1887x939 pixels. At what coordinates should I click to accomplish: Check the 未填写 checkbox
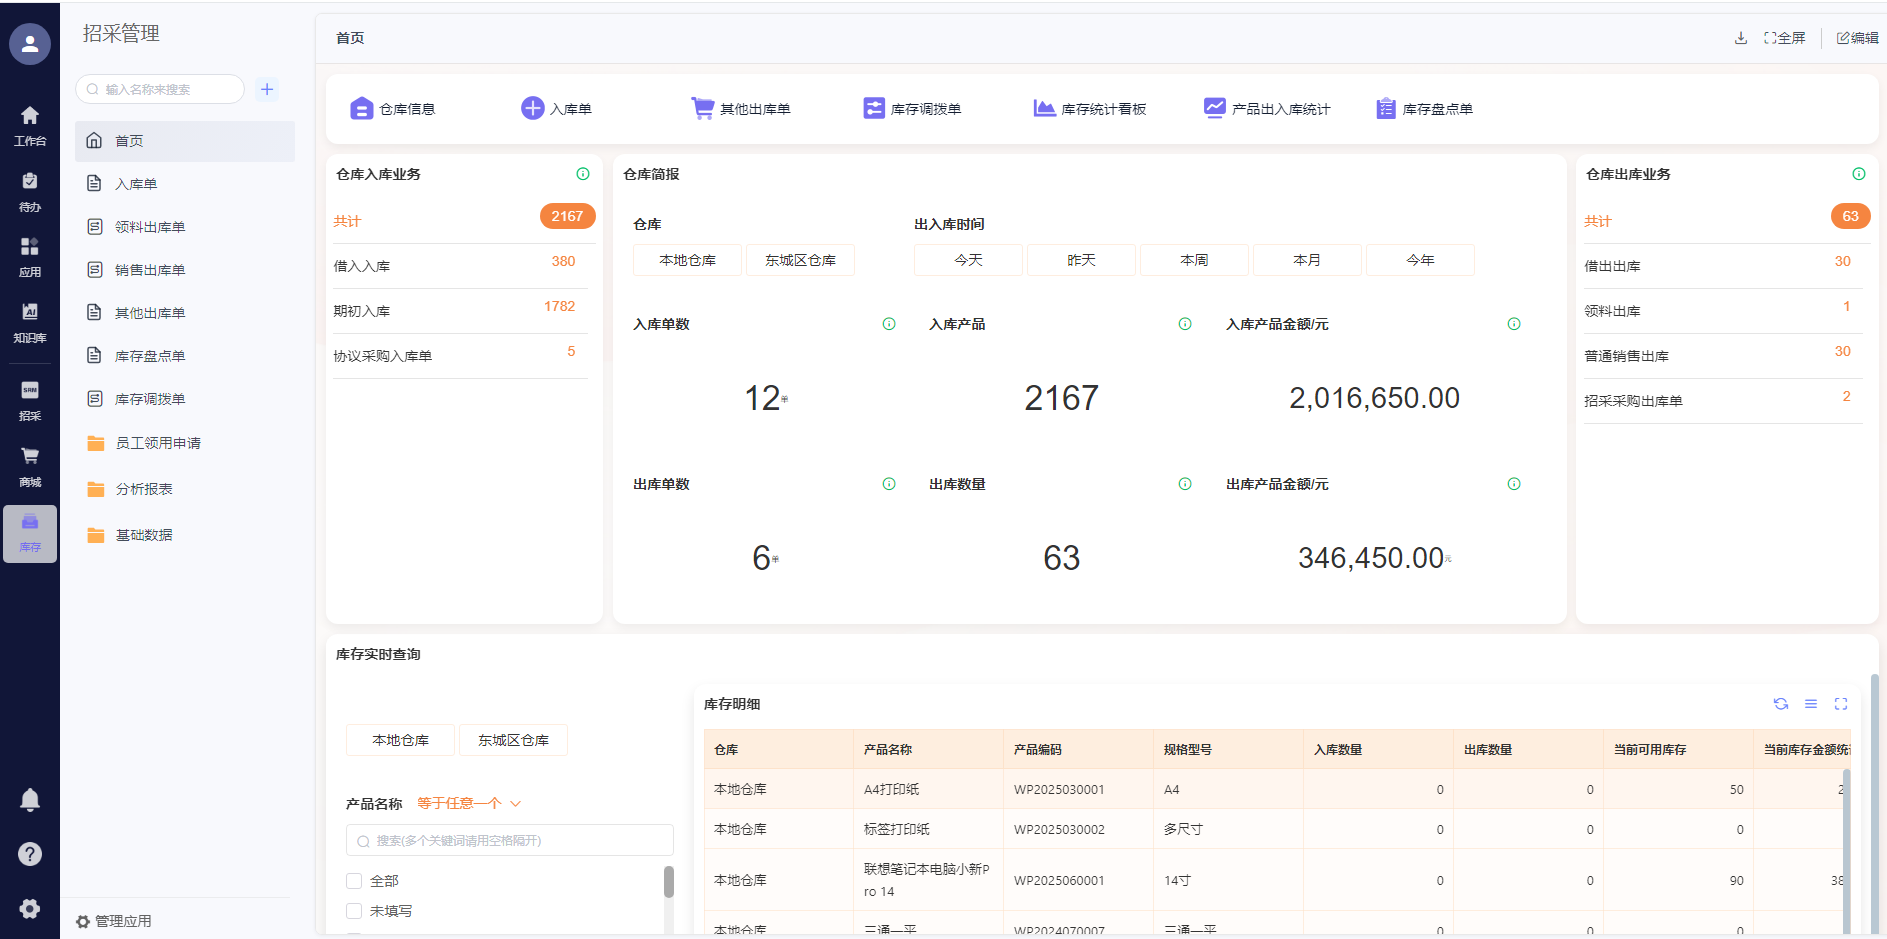(354, 911)
